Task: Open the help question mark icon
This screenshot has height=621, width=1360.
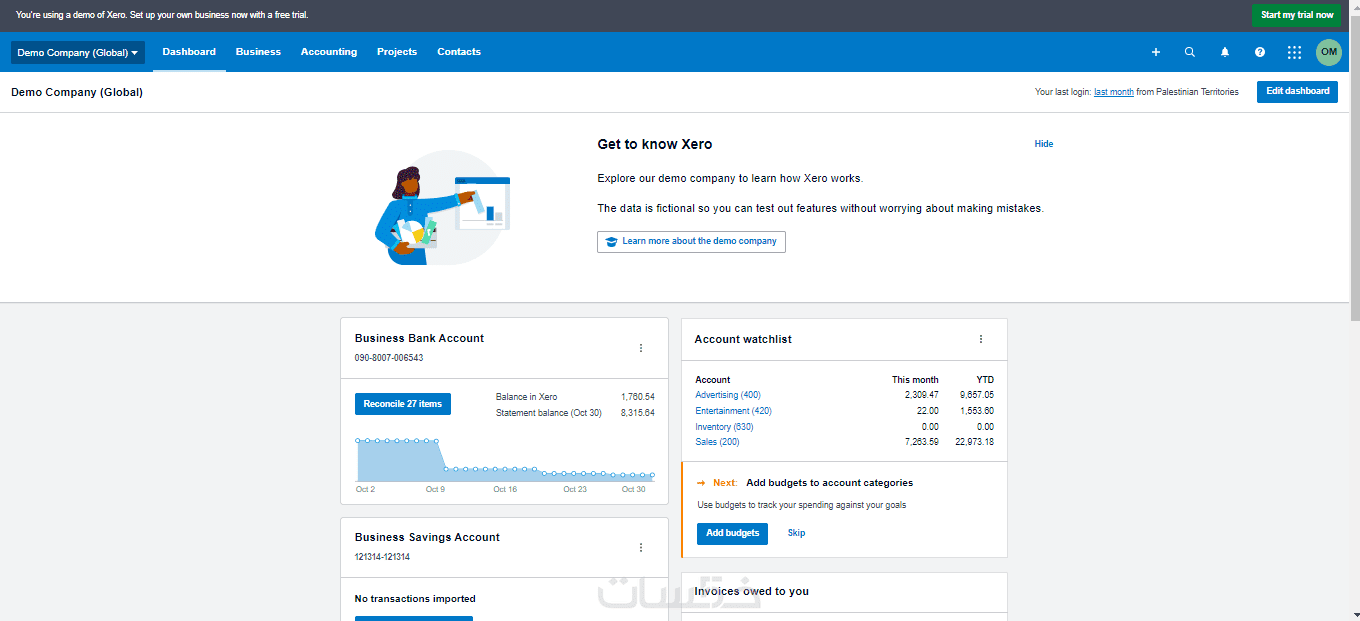Action: pyautogui.click(x=1260, y=52)
